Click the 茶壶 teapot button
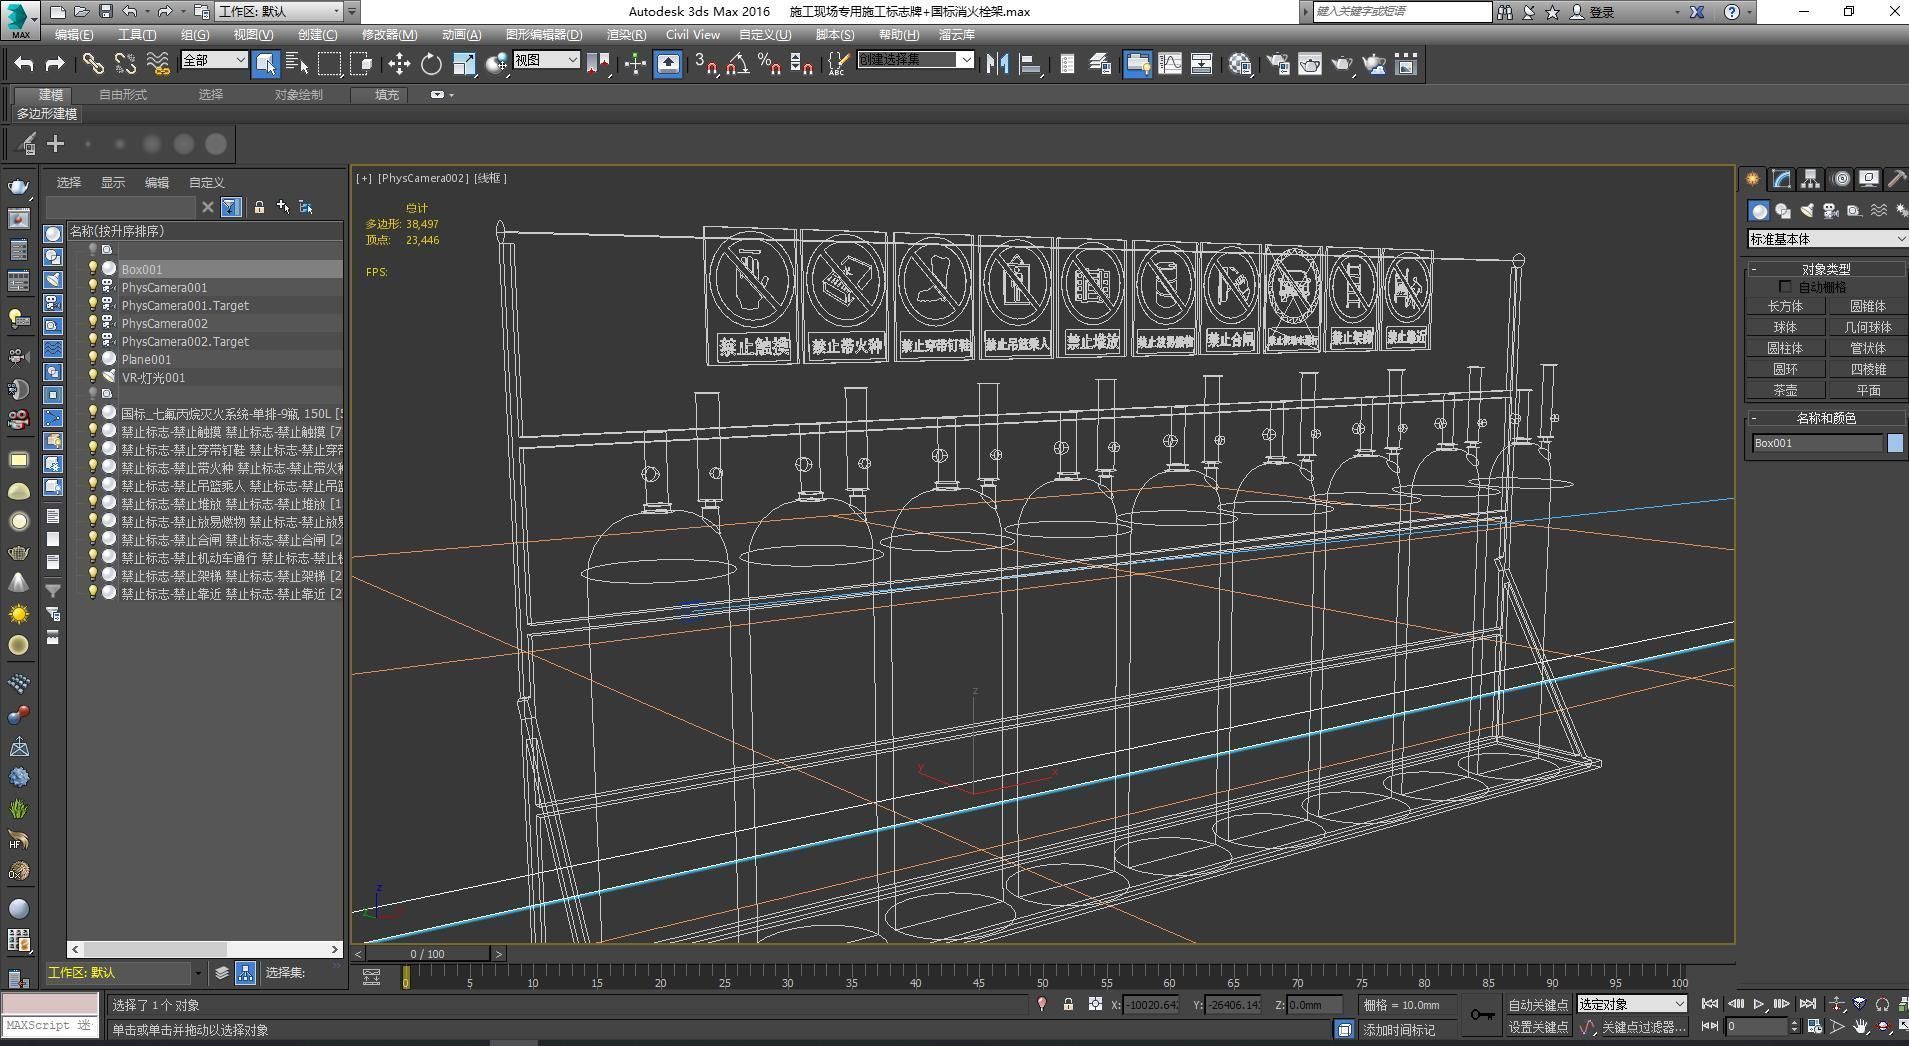The height and width of the screenshot is (1046, 1909). click(1785, 391)
